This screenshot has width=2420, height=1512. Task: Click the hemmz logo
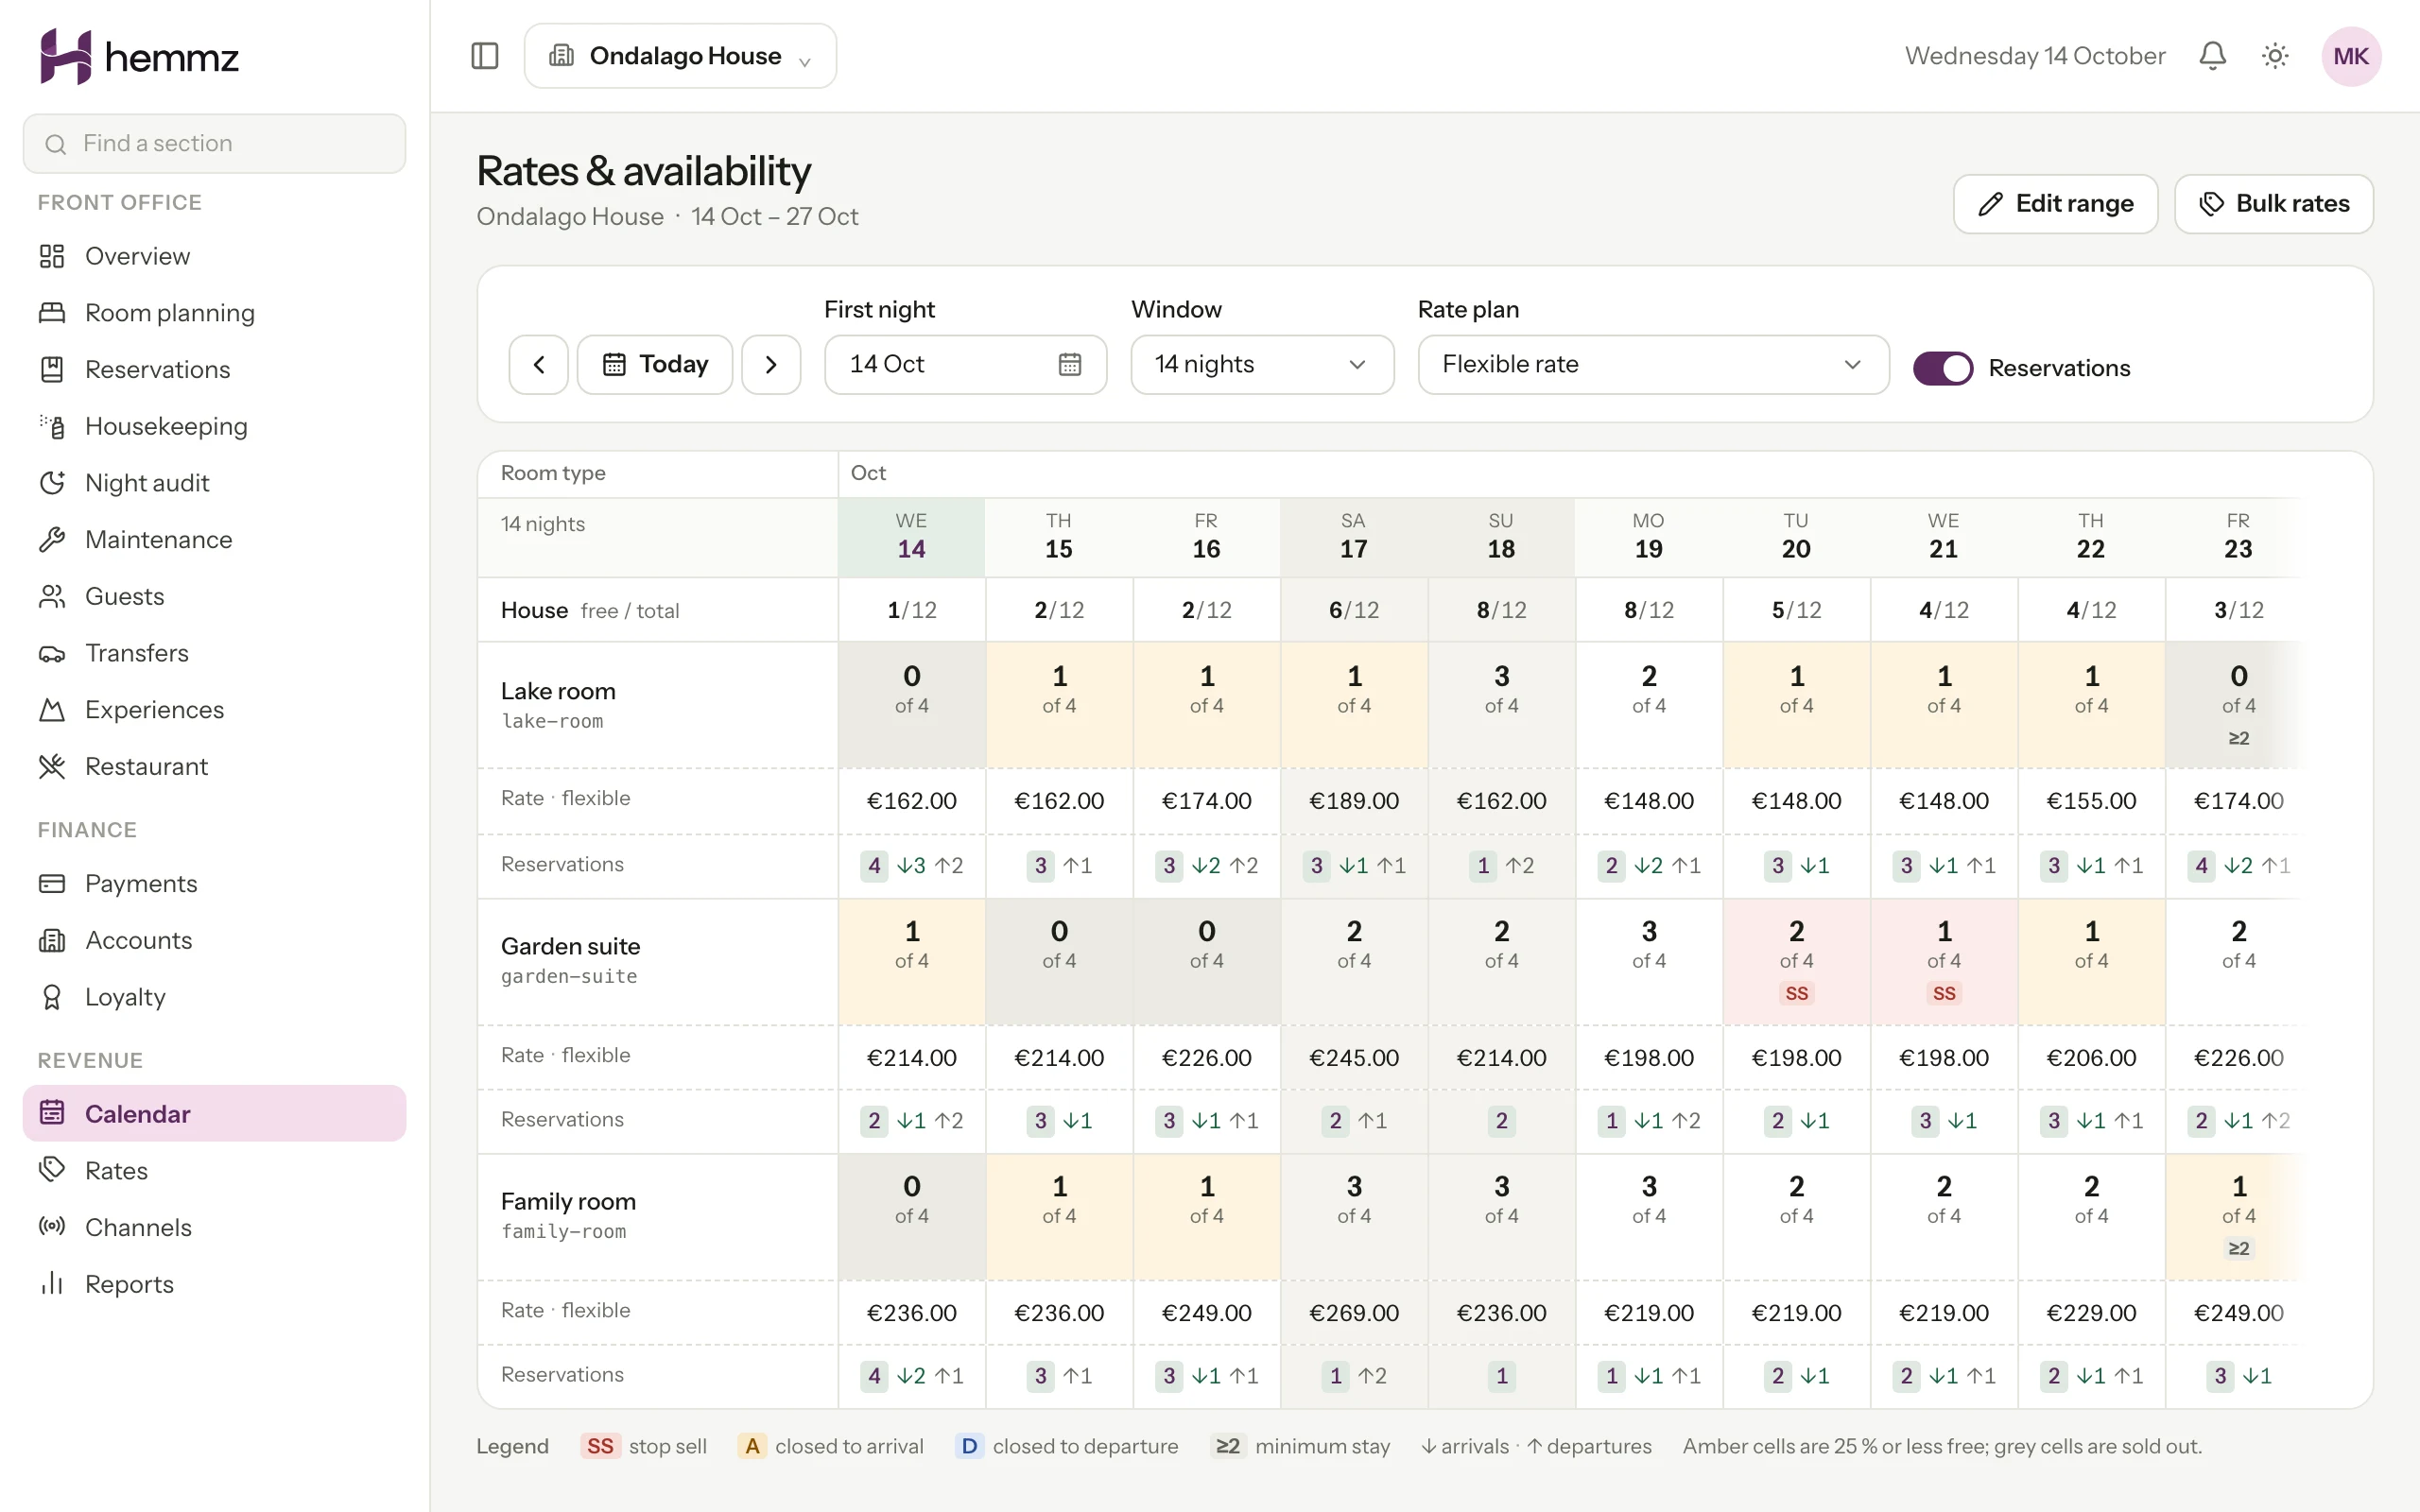(139, 57)
